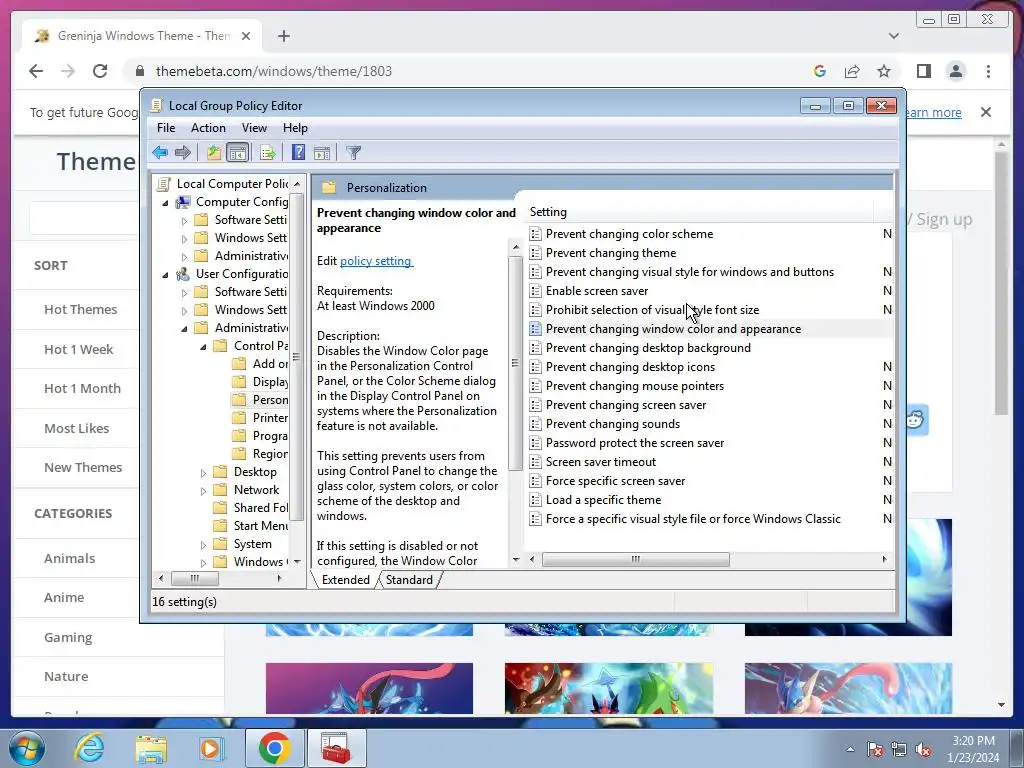This screenshot has width=1024, height=768.
Task: Open the Anime category link
Action: click(64, 598)
